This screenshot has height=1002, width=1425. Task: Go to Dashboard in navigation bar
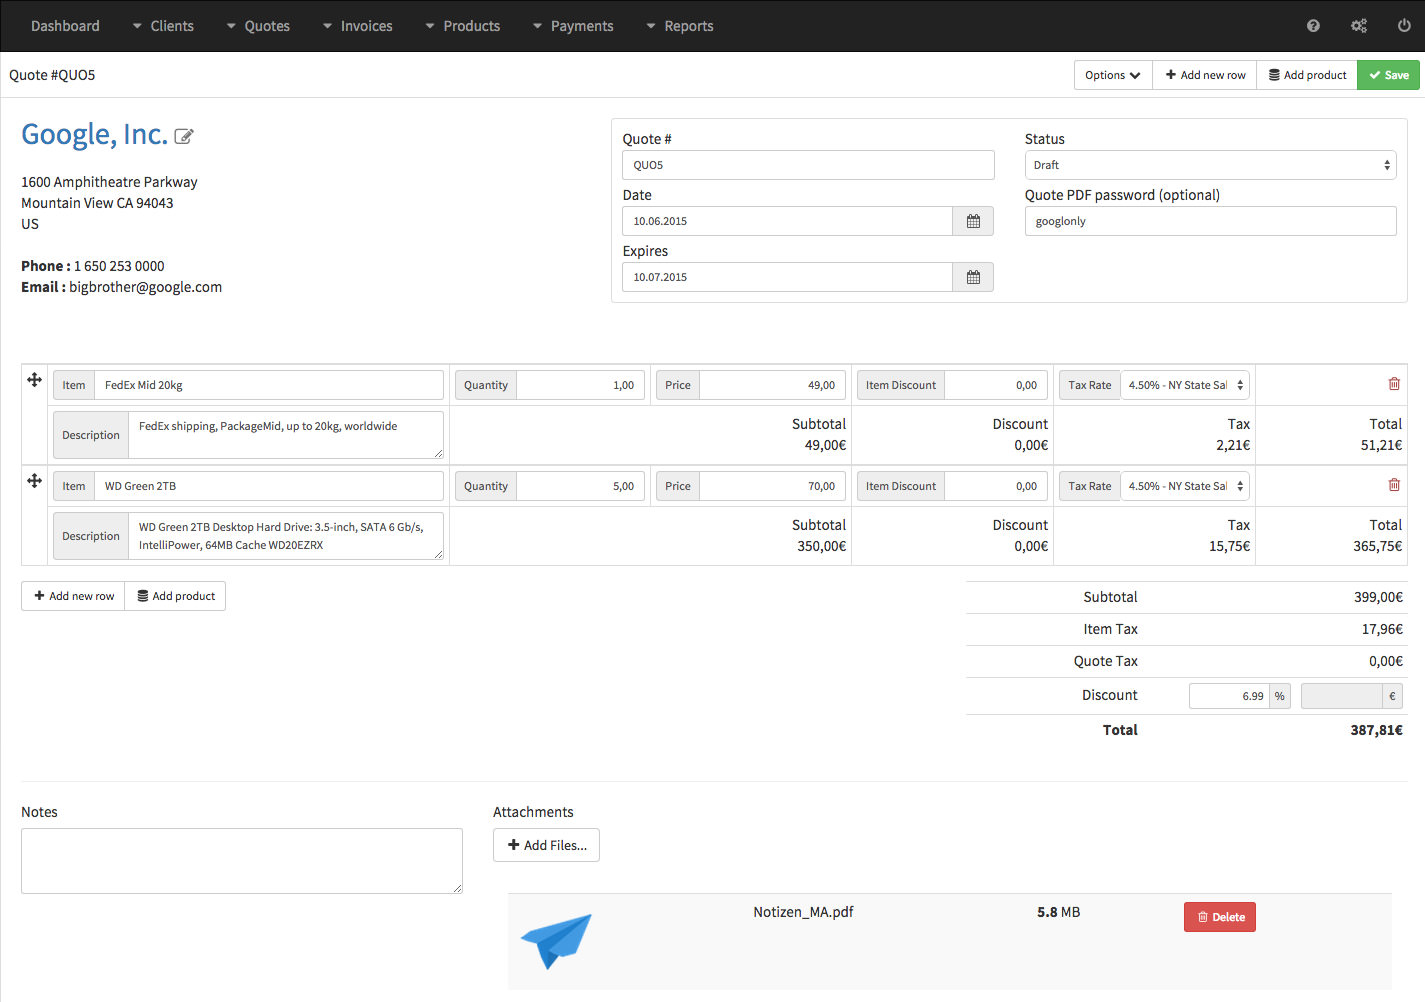pos(65,26)
